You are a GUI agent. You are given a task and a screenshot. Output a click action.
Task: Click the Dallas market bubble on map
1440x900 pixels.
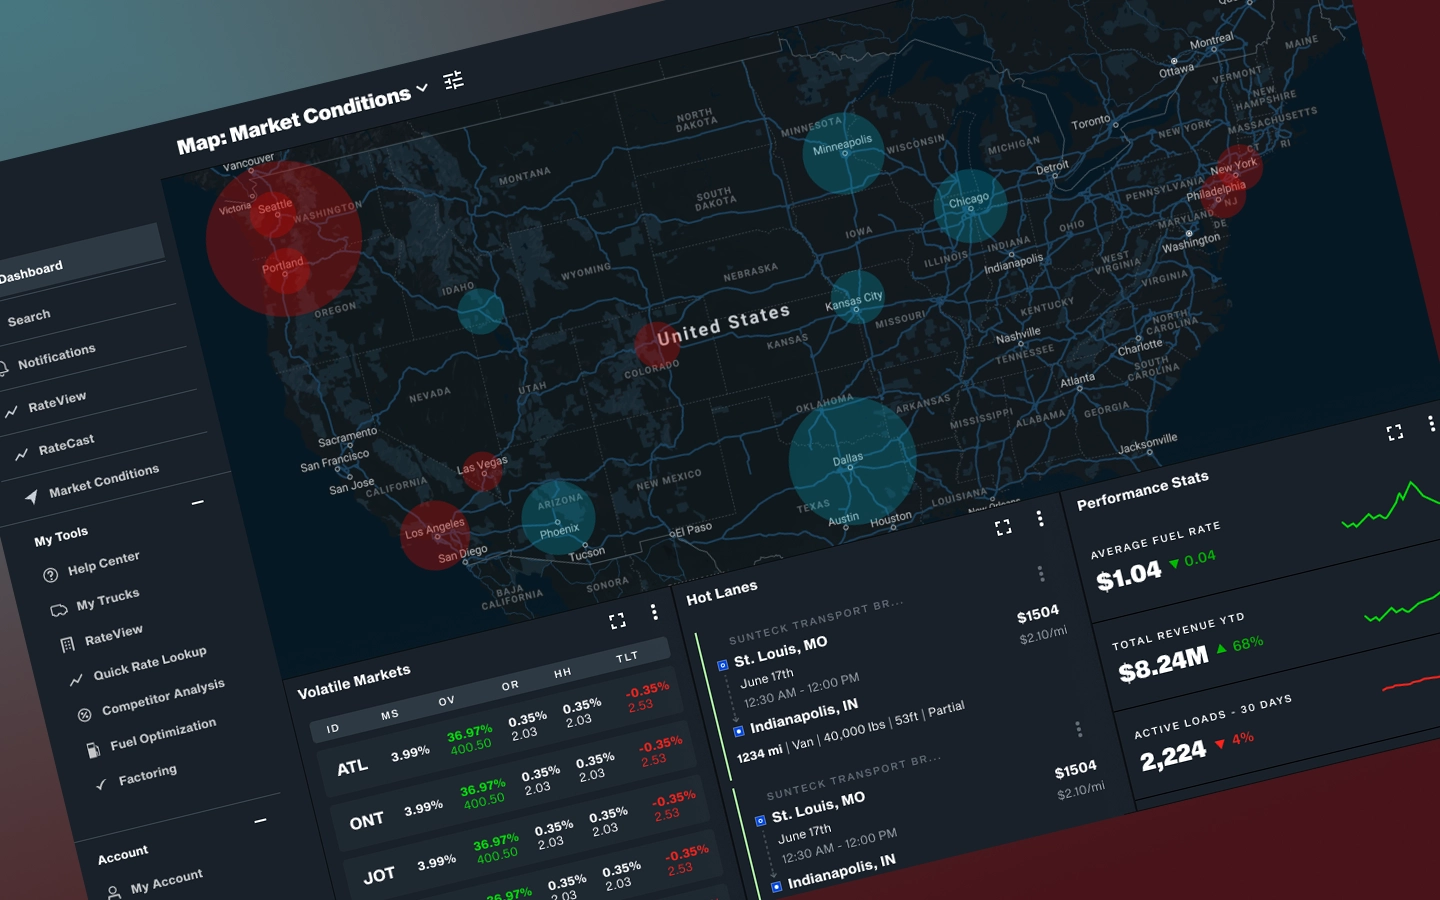(851, 460)
